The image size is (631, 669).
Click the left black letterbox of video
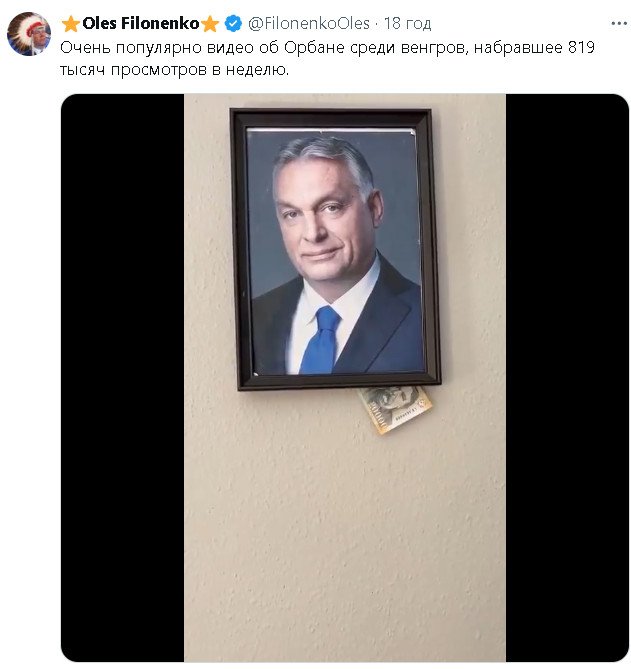point(122,378)
